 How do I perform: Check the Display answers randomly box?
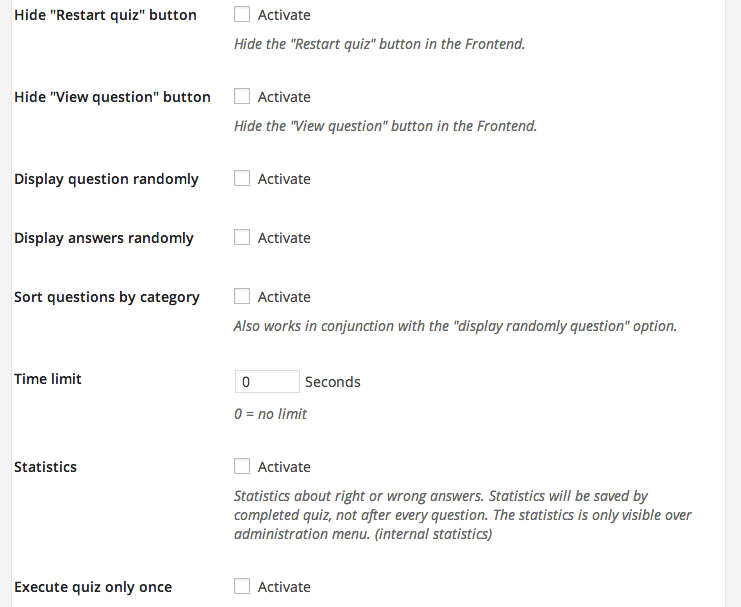[242, 238]
